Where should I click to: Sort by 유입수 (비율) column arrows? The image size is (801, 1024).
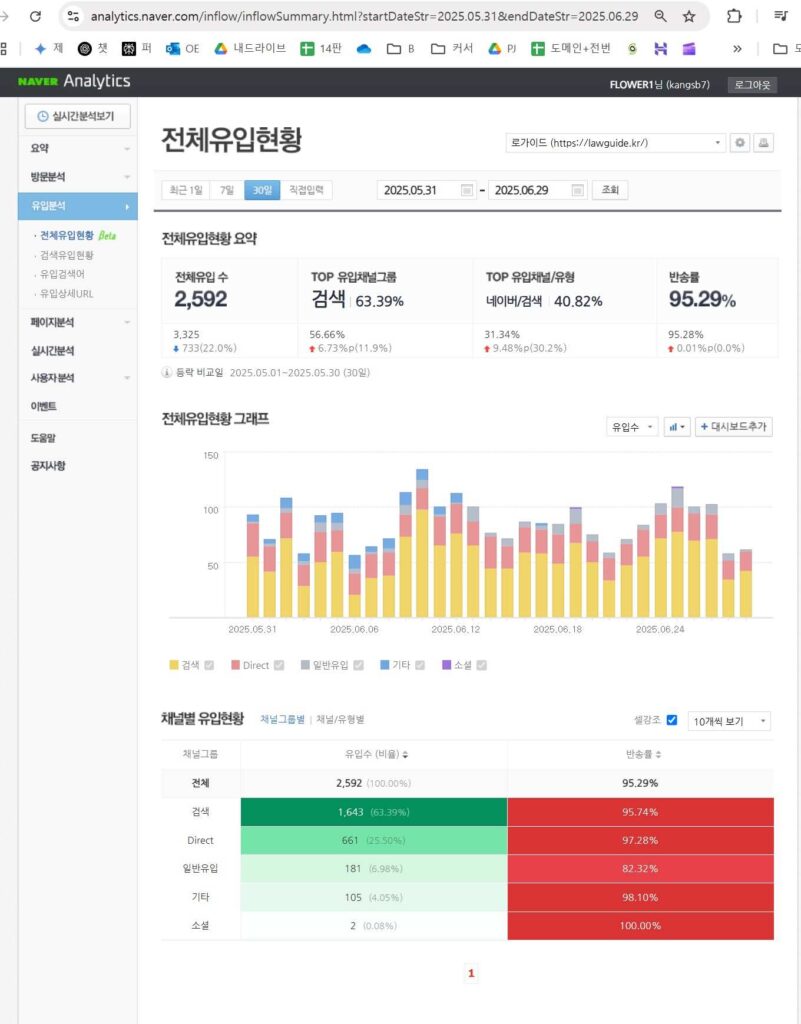coord(405,754)
